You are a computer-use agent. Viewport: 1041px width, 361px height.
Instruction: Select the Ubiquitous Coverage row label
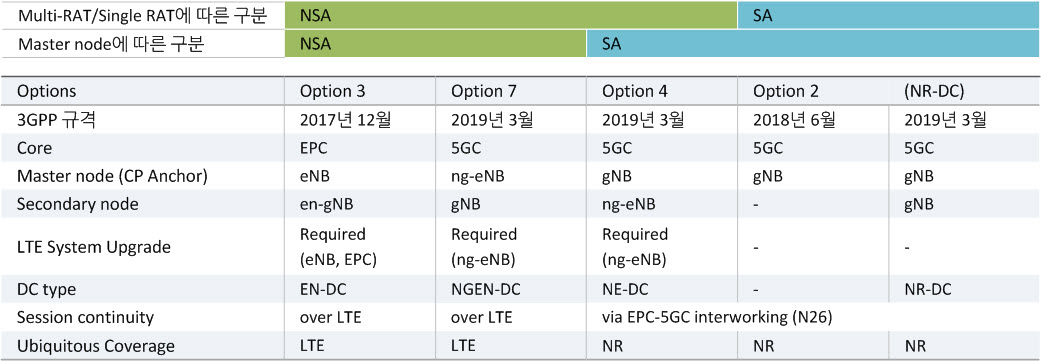point(96,346)
